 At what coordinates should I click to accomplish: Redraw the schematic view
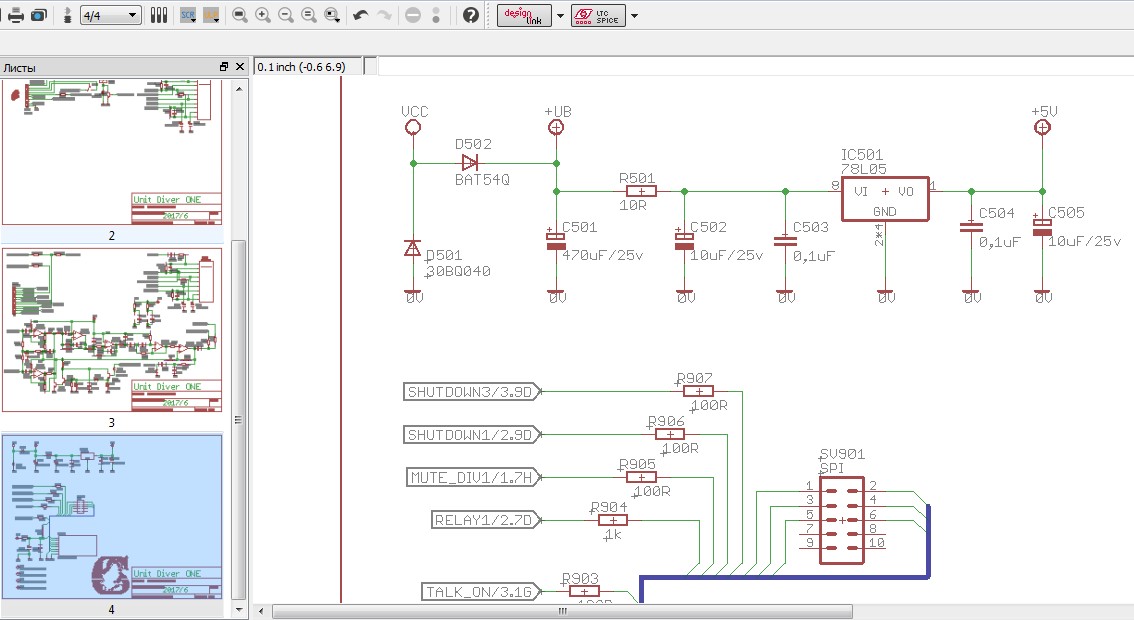click(x=310, y=15)
